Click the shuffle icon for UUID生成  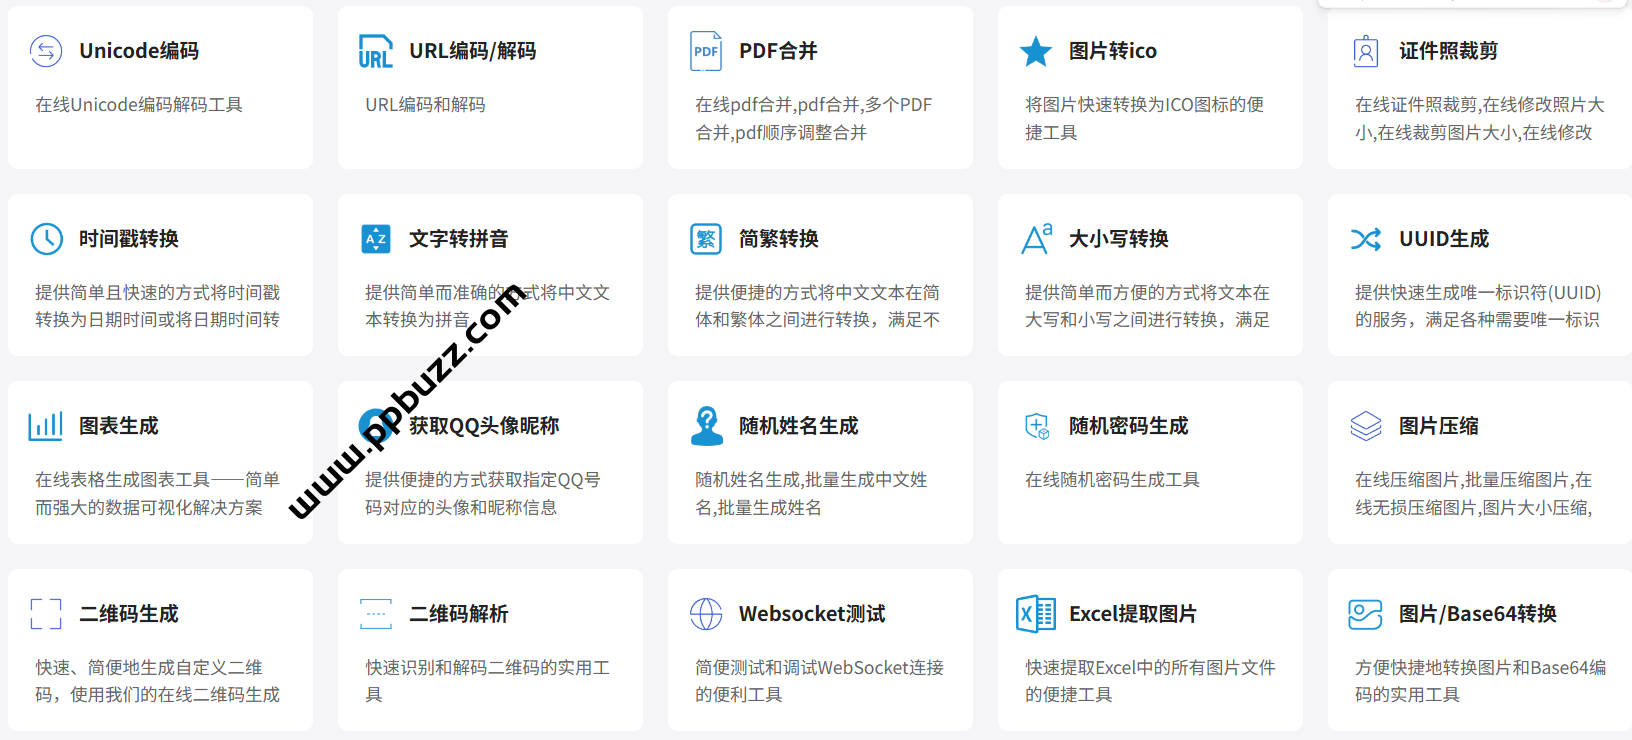coord(1366,239)
